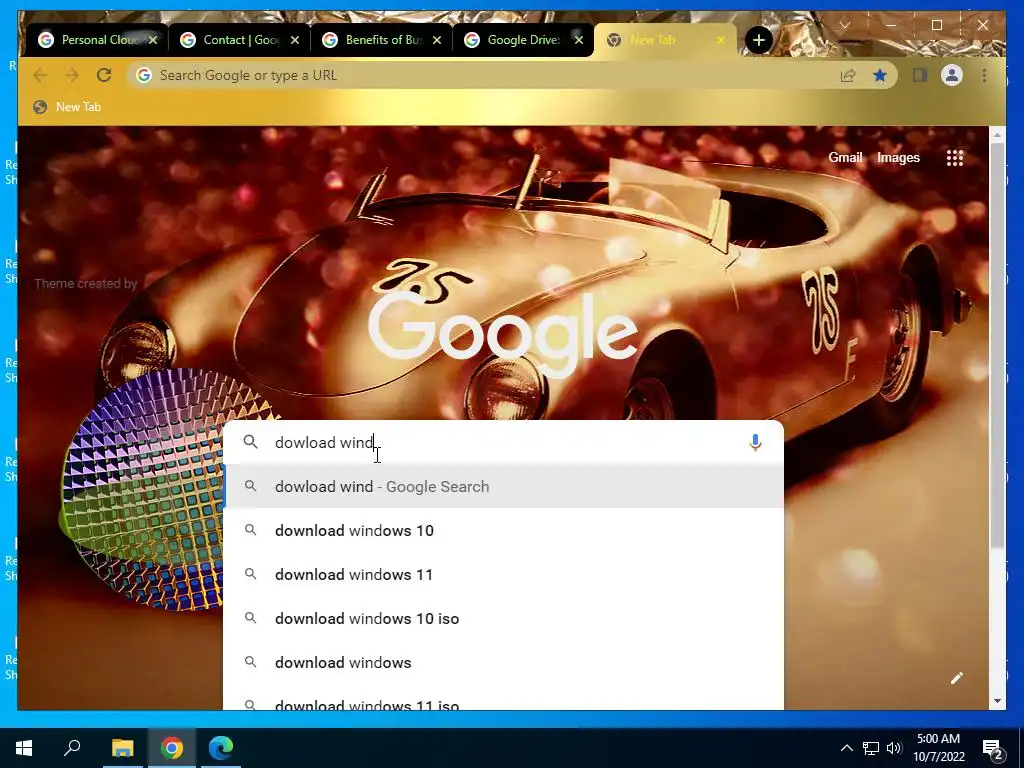Image resolution: width=1024 pixels, height=768 pixels.
Task: Open the clock showing 5:00 AM
Action: [938, 748]
